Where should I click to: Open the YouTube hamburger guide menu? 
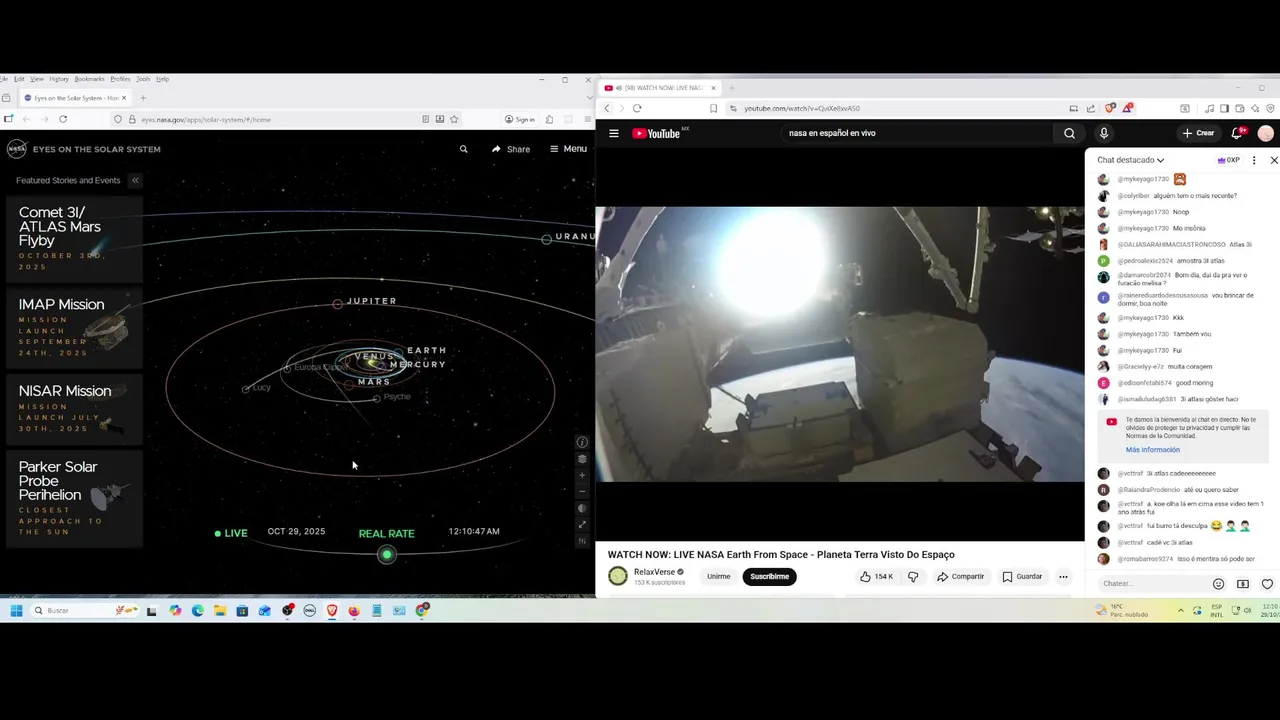click(613, 133)
